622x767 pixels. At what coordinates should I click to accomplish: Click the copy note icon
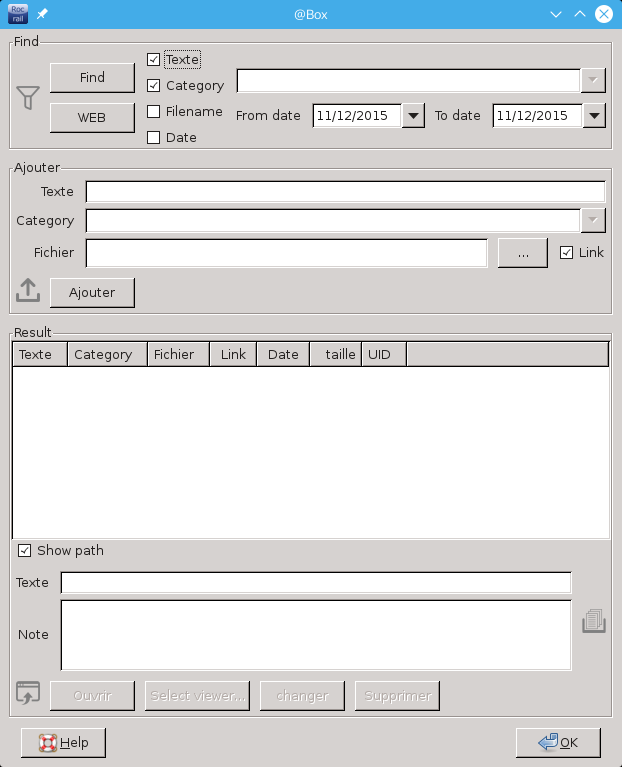594,622
